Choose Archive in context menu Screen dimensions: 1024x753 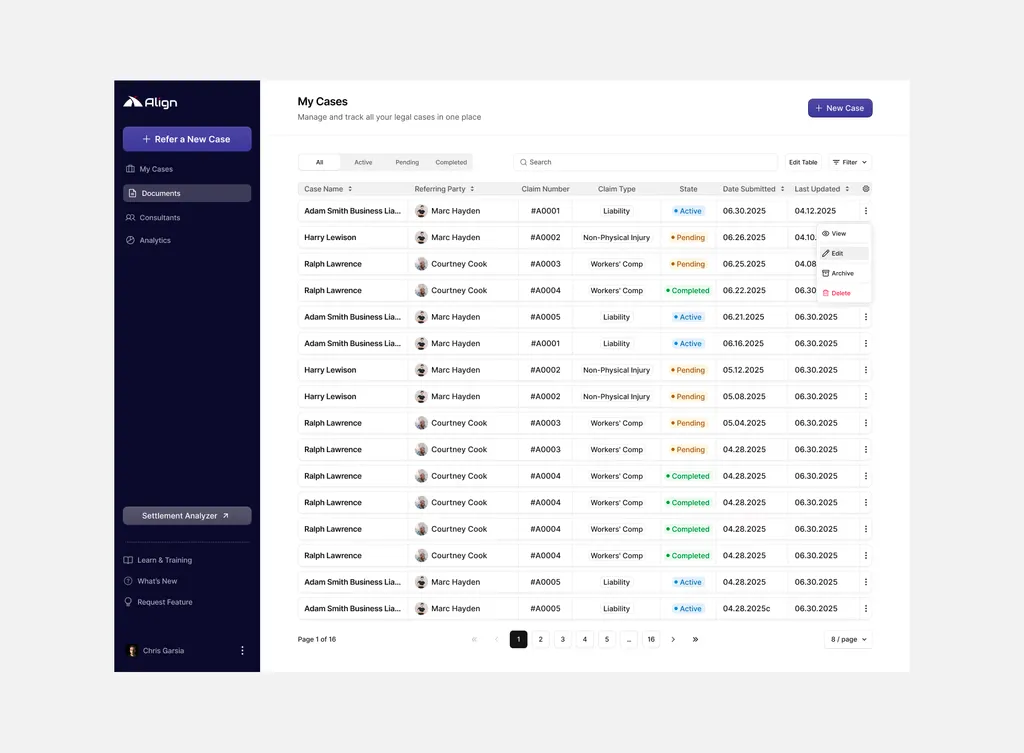pos(843,274)
